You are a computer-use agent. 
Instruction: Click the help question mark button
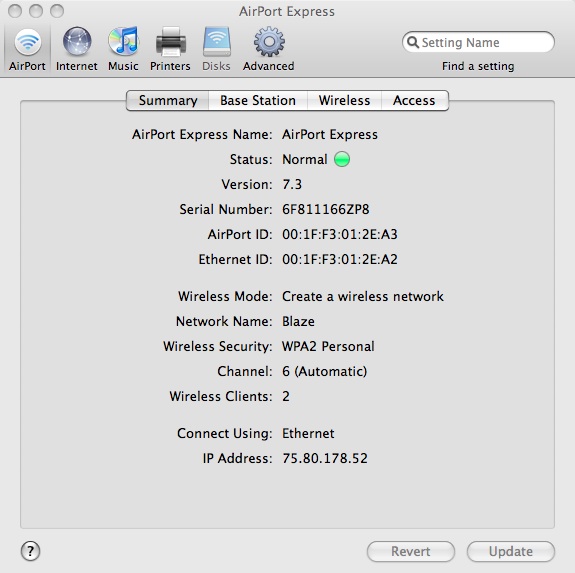pos(30,551)
